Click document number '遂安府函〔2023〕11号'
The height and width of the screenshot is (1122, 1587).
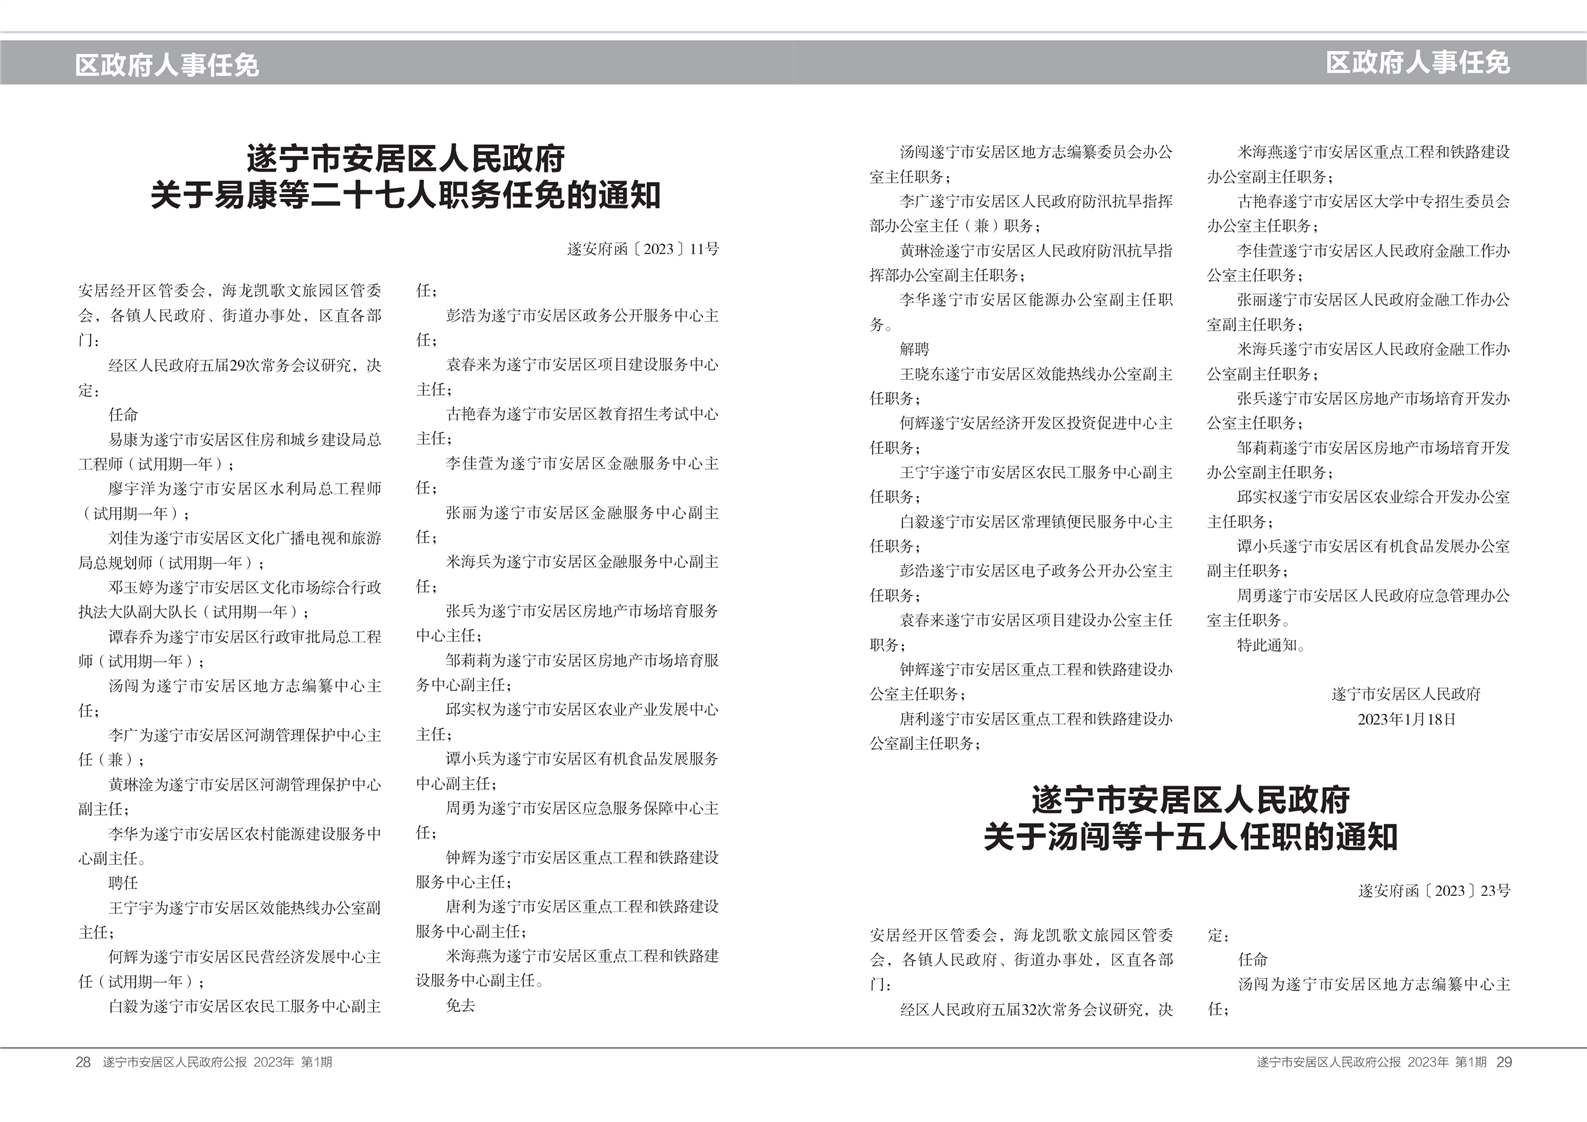[642, 249]
